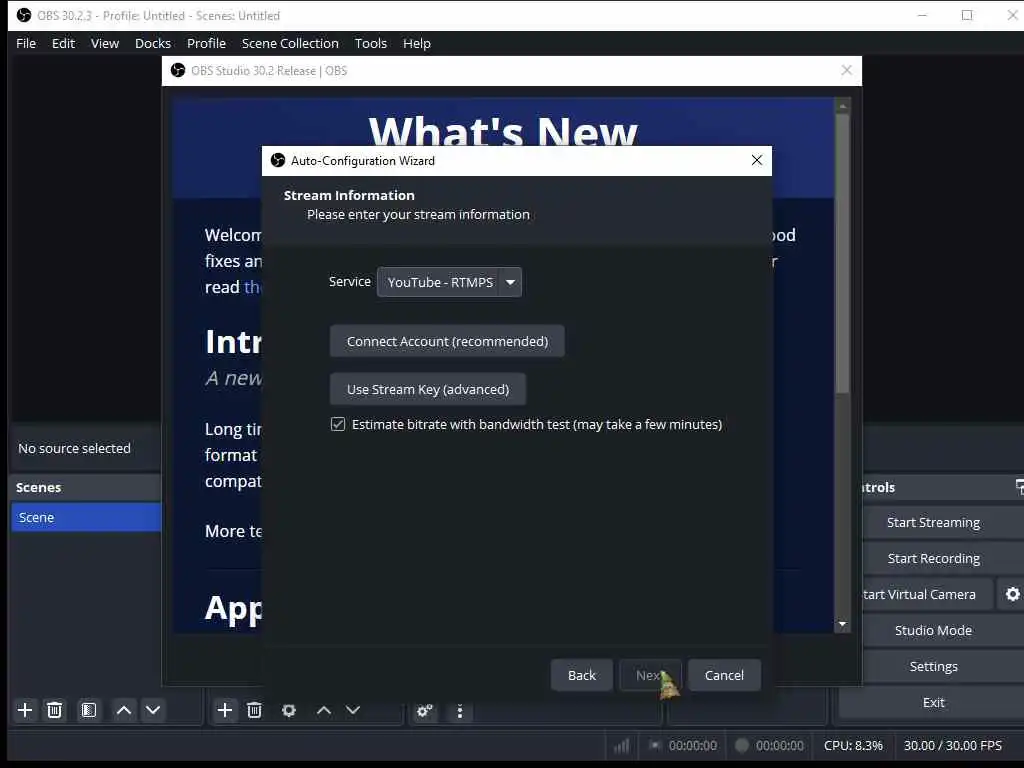Click the network signal bars status icon
Image resolution: width=1024 pixels, height=768 pixels.
pyautogui.click(x=621, y=745)
